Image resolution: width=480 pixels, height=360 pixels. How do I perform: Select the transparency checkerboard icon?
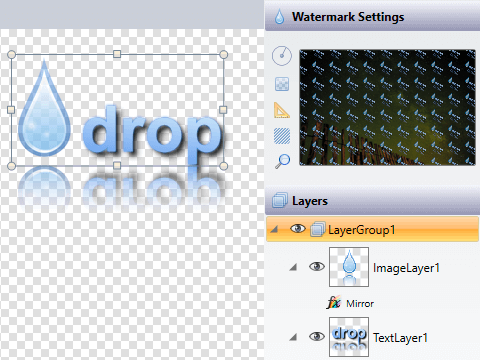[282, 84]
